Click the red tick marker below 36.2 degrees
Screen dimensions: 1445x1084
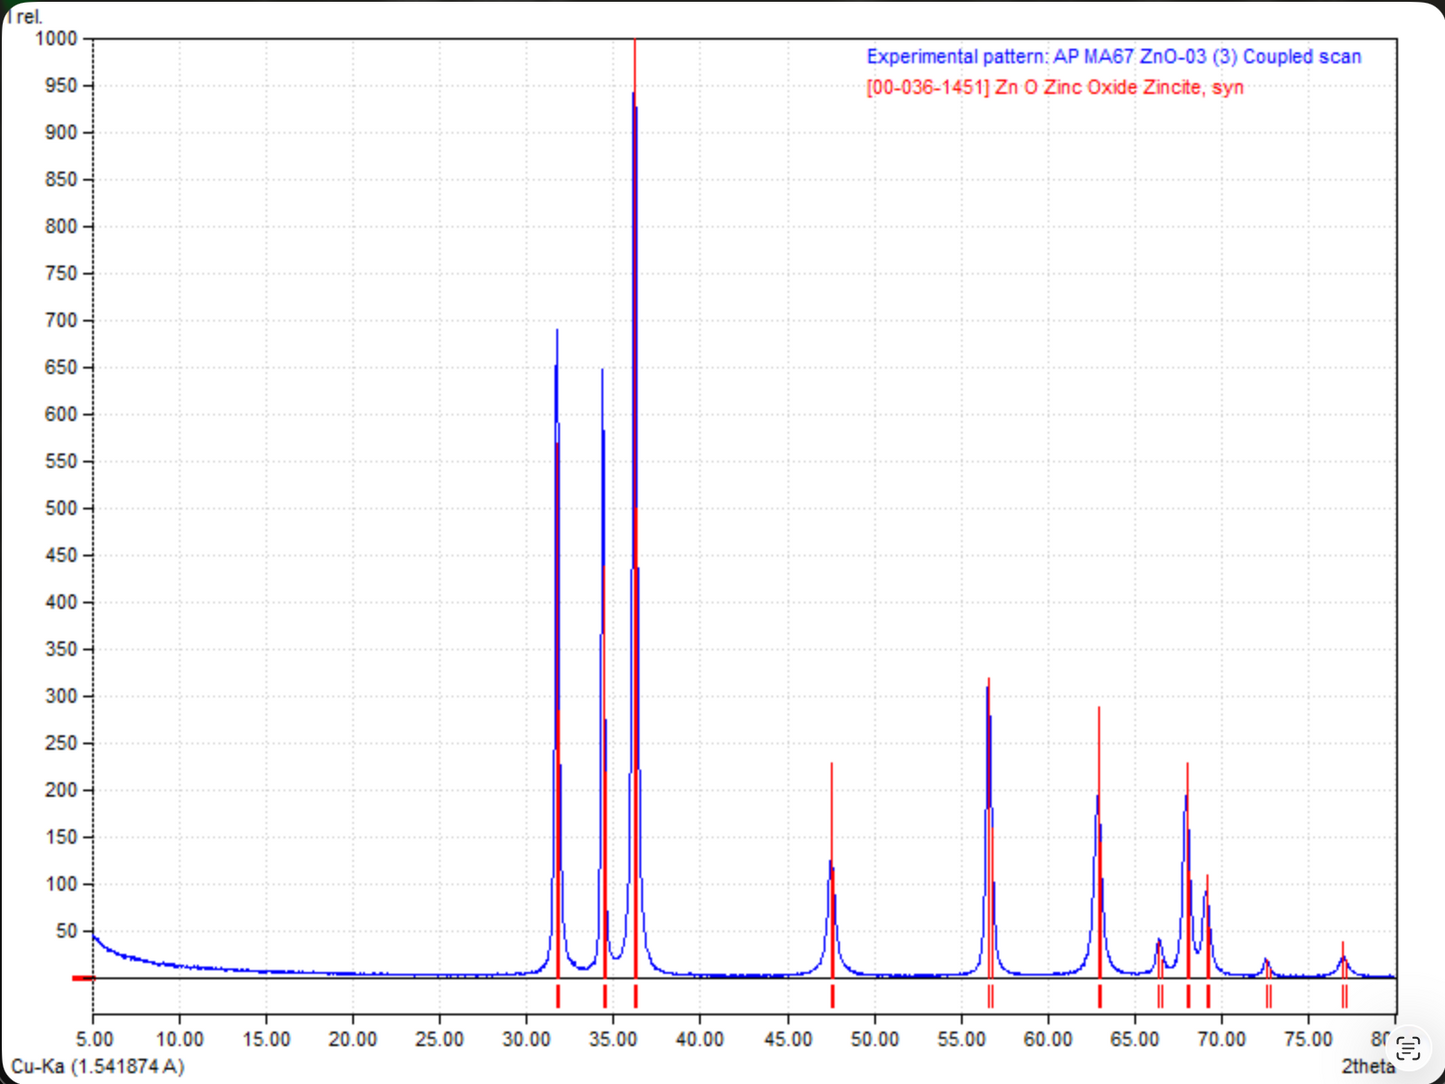[x=635, y=996]
